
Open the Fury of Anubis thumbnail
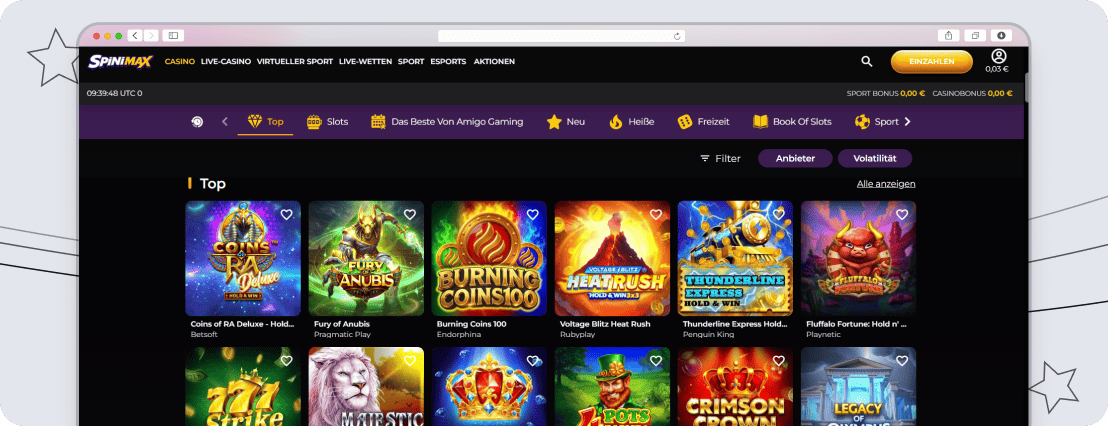366,258
